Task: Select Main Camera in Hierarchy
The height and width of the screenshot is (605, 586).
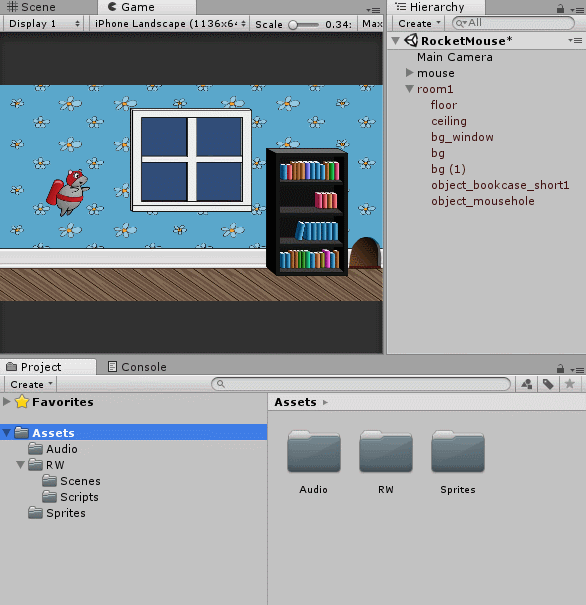Action: (x=454, y=57)
